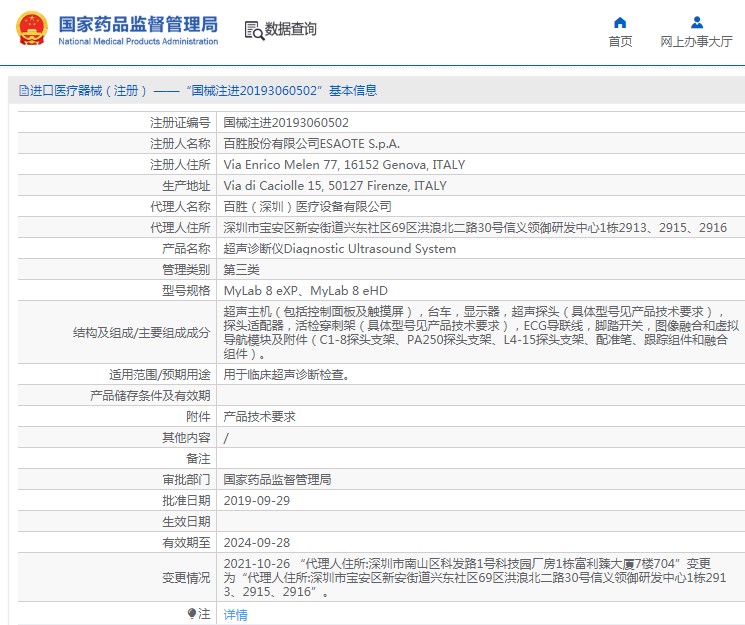Click the home house icon
The image size is (745, 625).
pos(620,22)
